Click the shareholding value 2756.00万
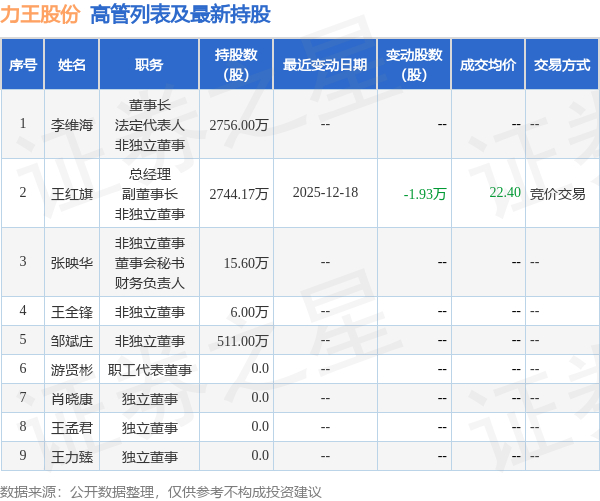The height and width of the screenshot is (501, 600). click(x=239, y=125)
